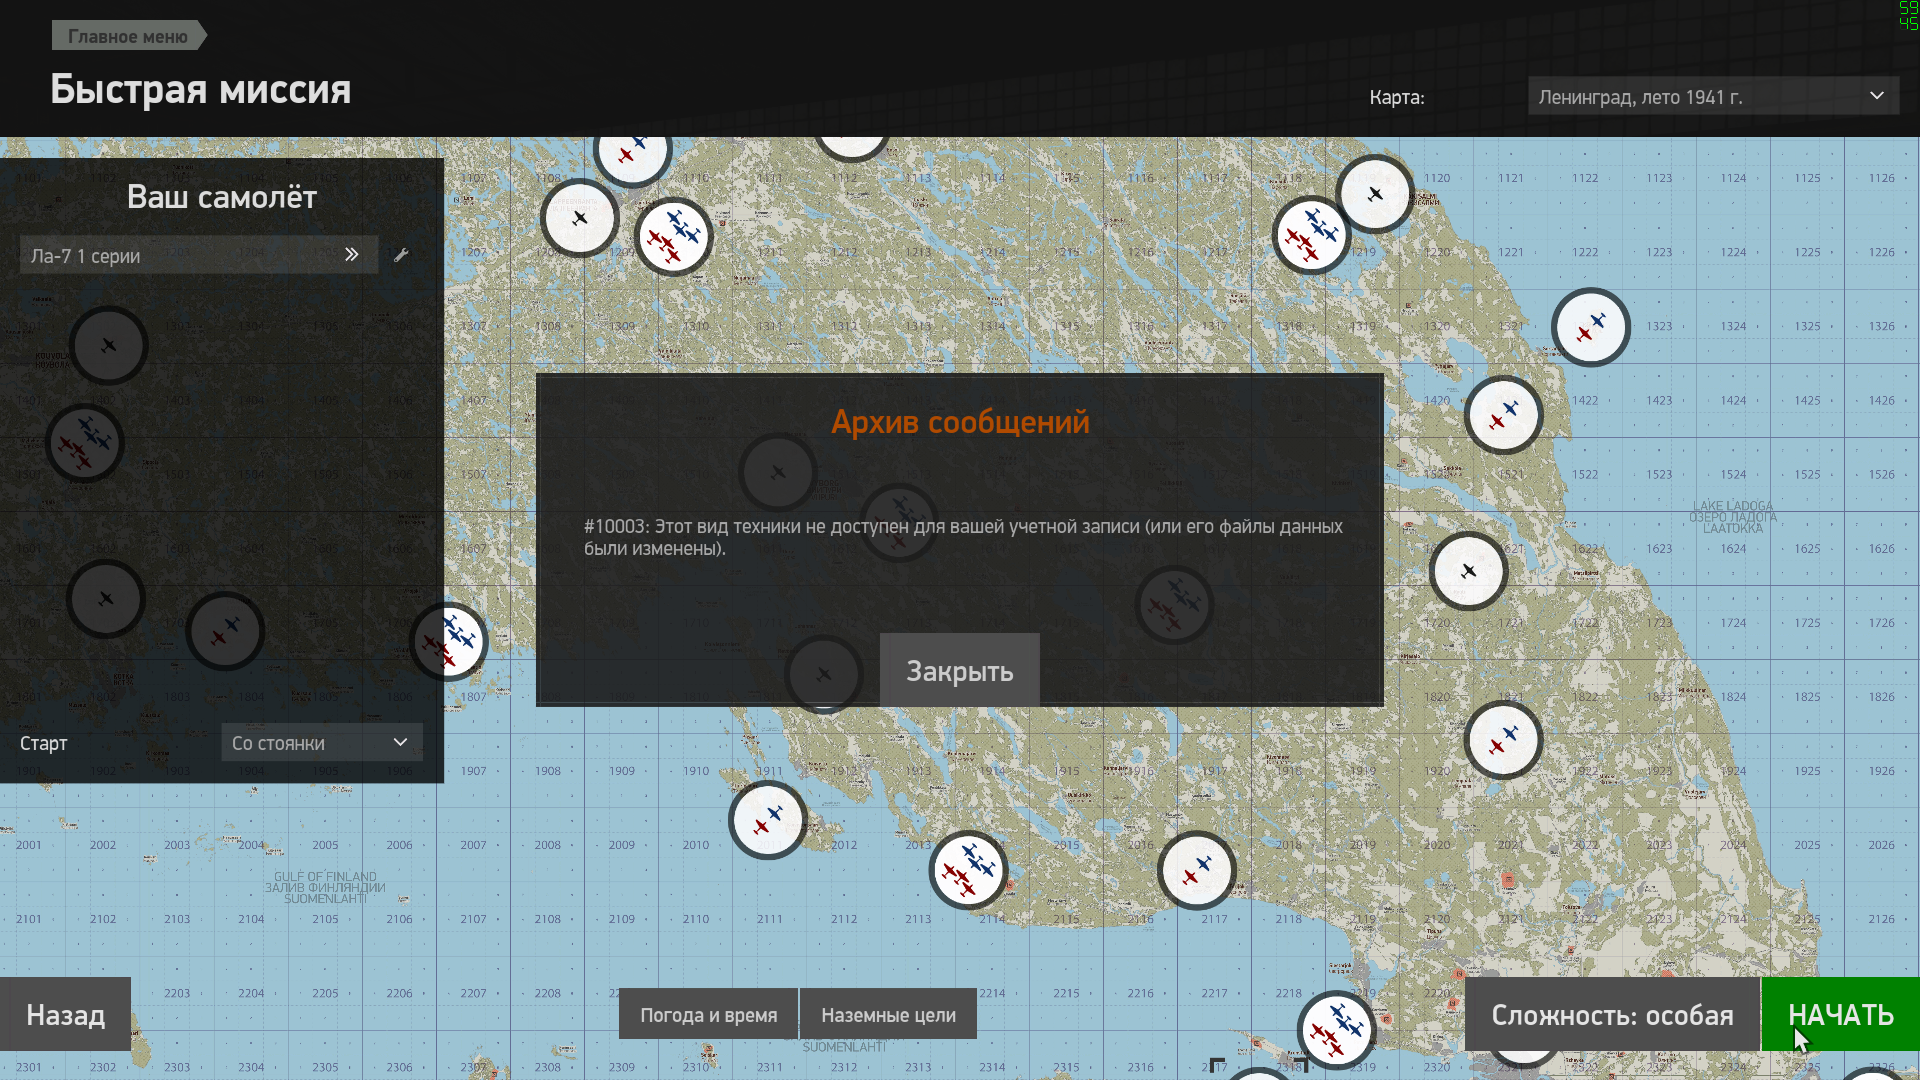Click the wrench icon next to Ла-7
The width and height of the screenshot is (1920, 1080).
click(x=401, y=255)
